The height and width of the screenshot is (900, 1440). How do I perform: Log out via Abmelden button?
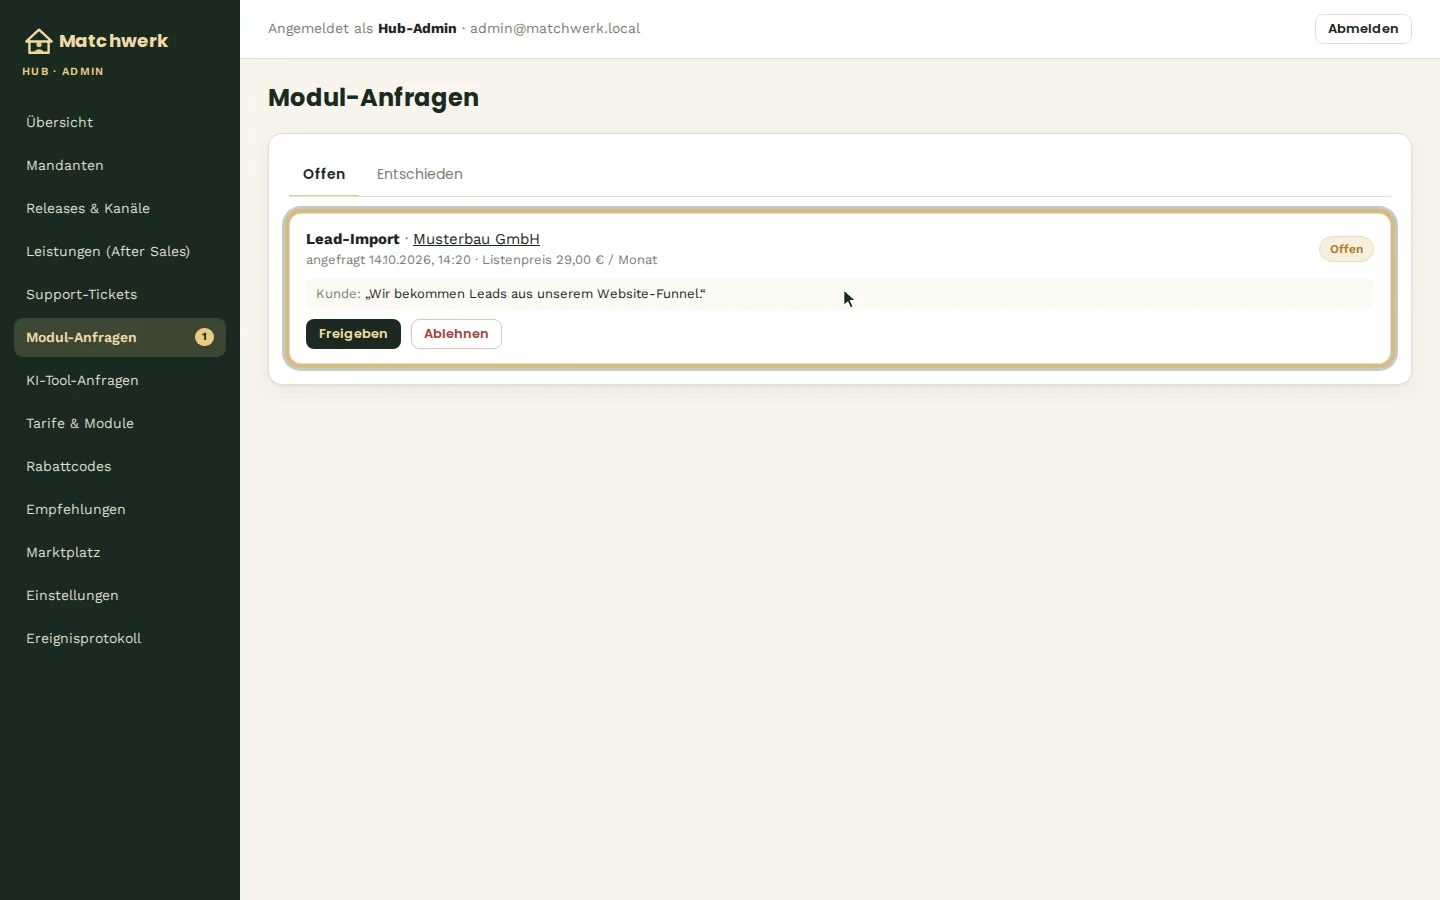(x=1363, y=29)
